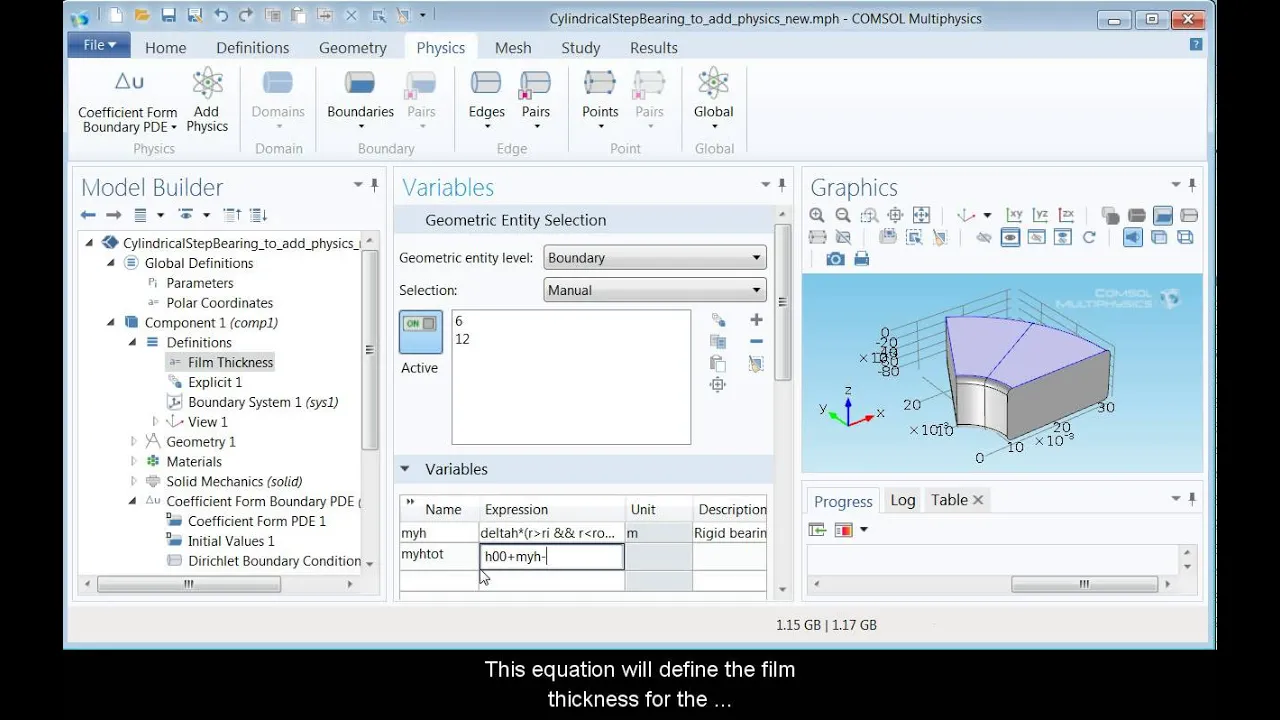Open Coefficient Form Boundary PDE ribbon button
This screenshot has width=1280, height=720.
tap(128, 101)
